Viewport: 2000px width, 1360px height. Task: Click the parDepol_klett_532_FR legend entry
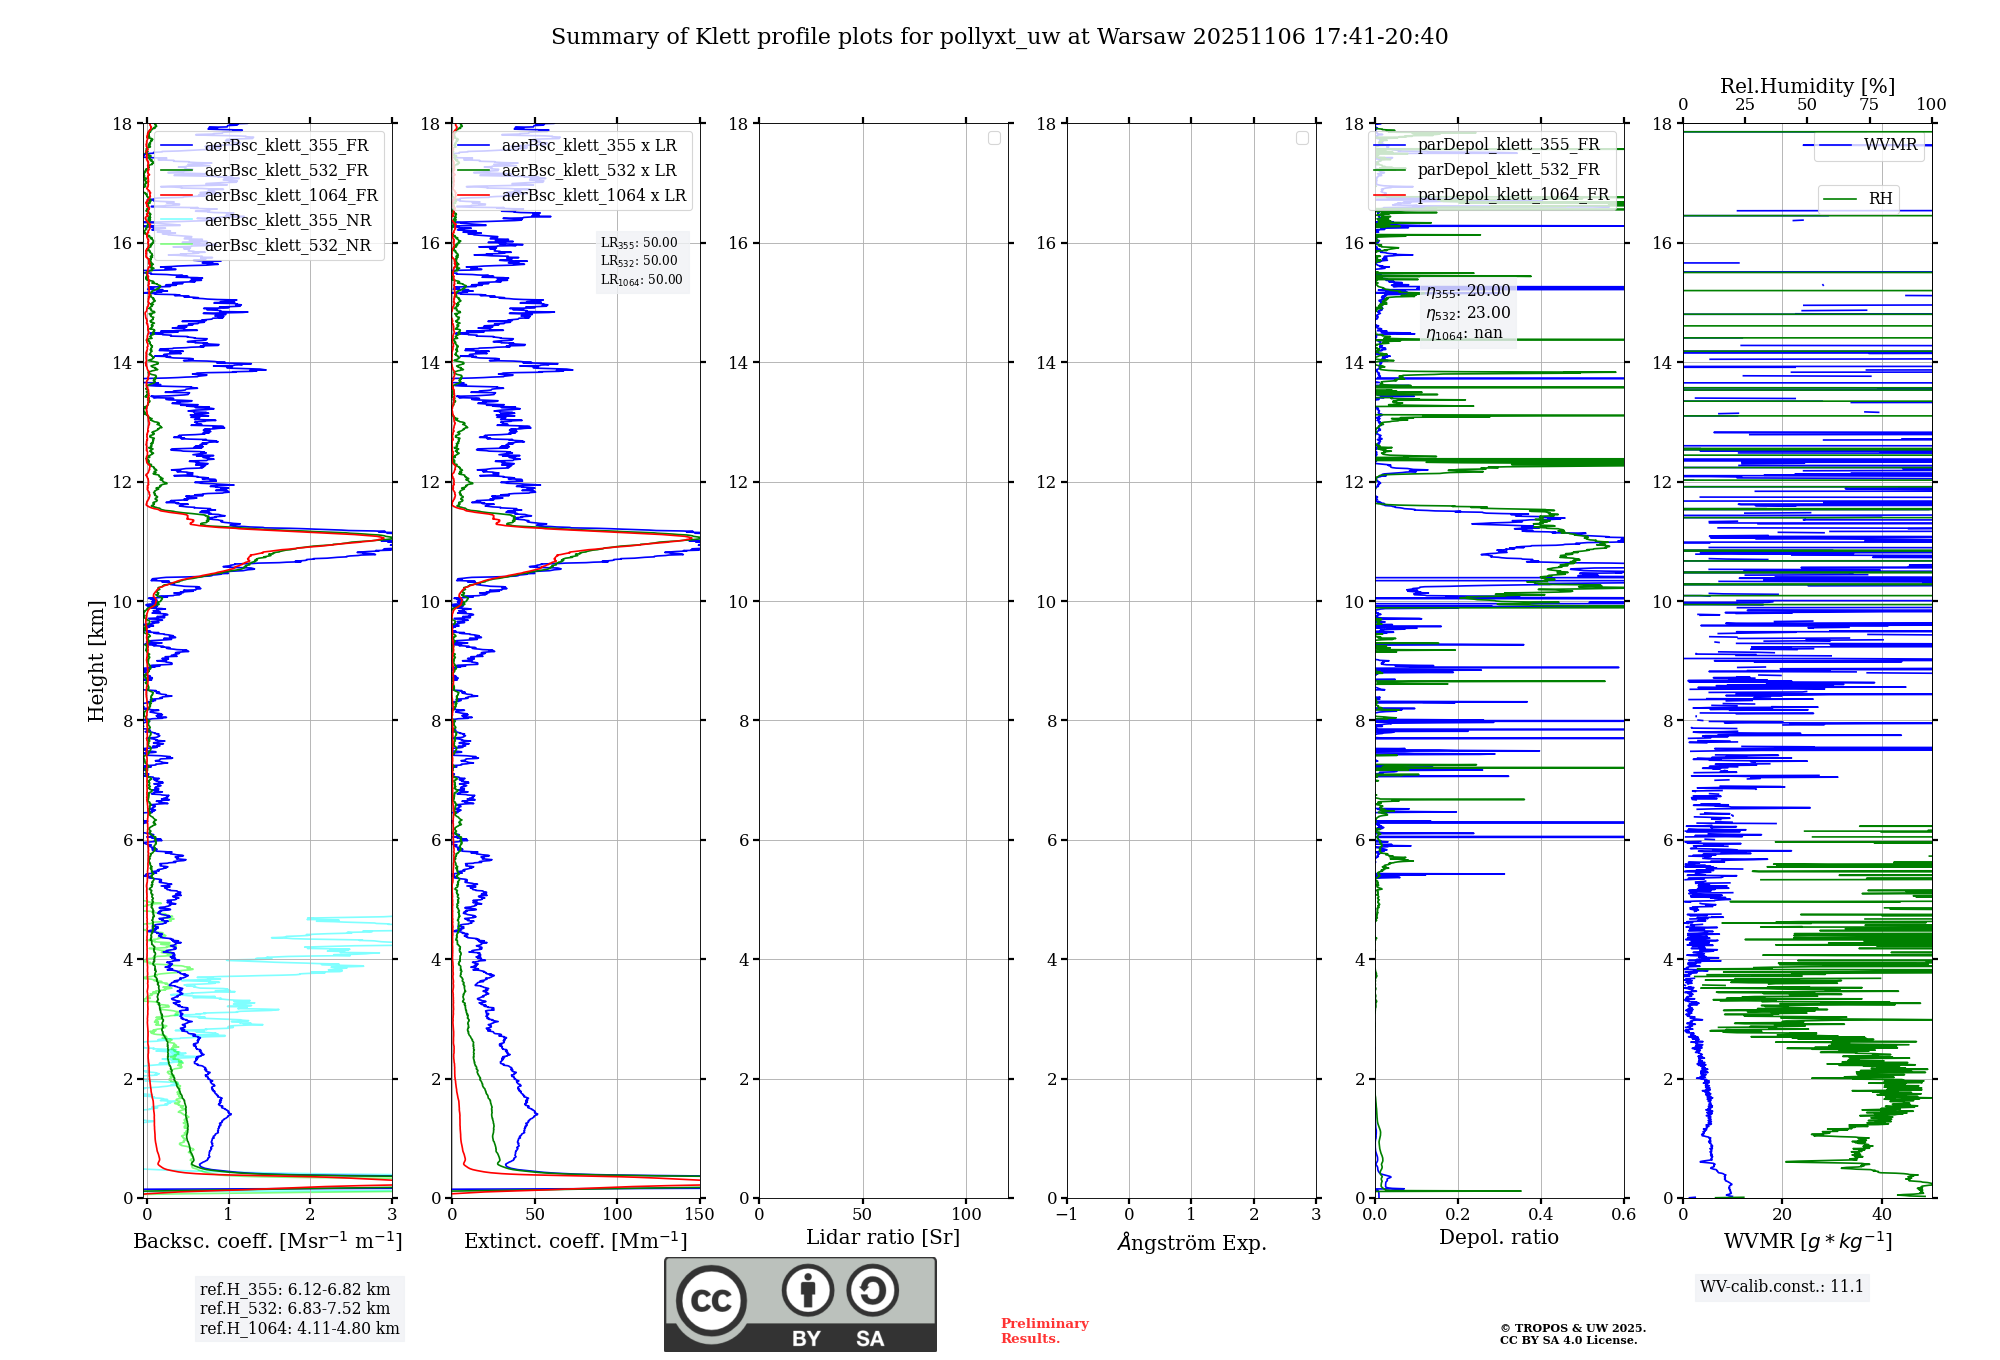(1508, 169)
